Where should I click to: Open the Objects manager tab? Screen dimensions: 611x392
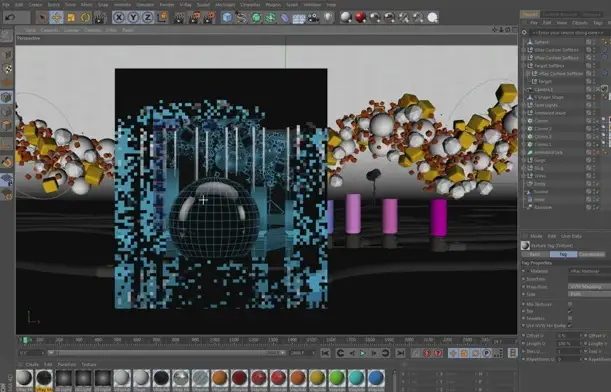[530, 14]
